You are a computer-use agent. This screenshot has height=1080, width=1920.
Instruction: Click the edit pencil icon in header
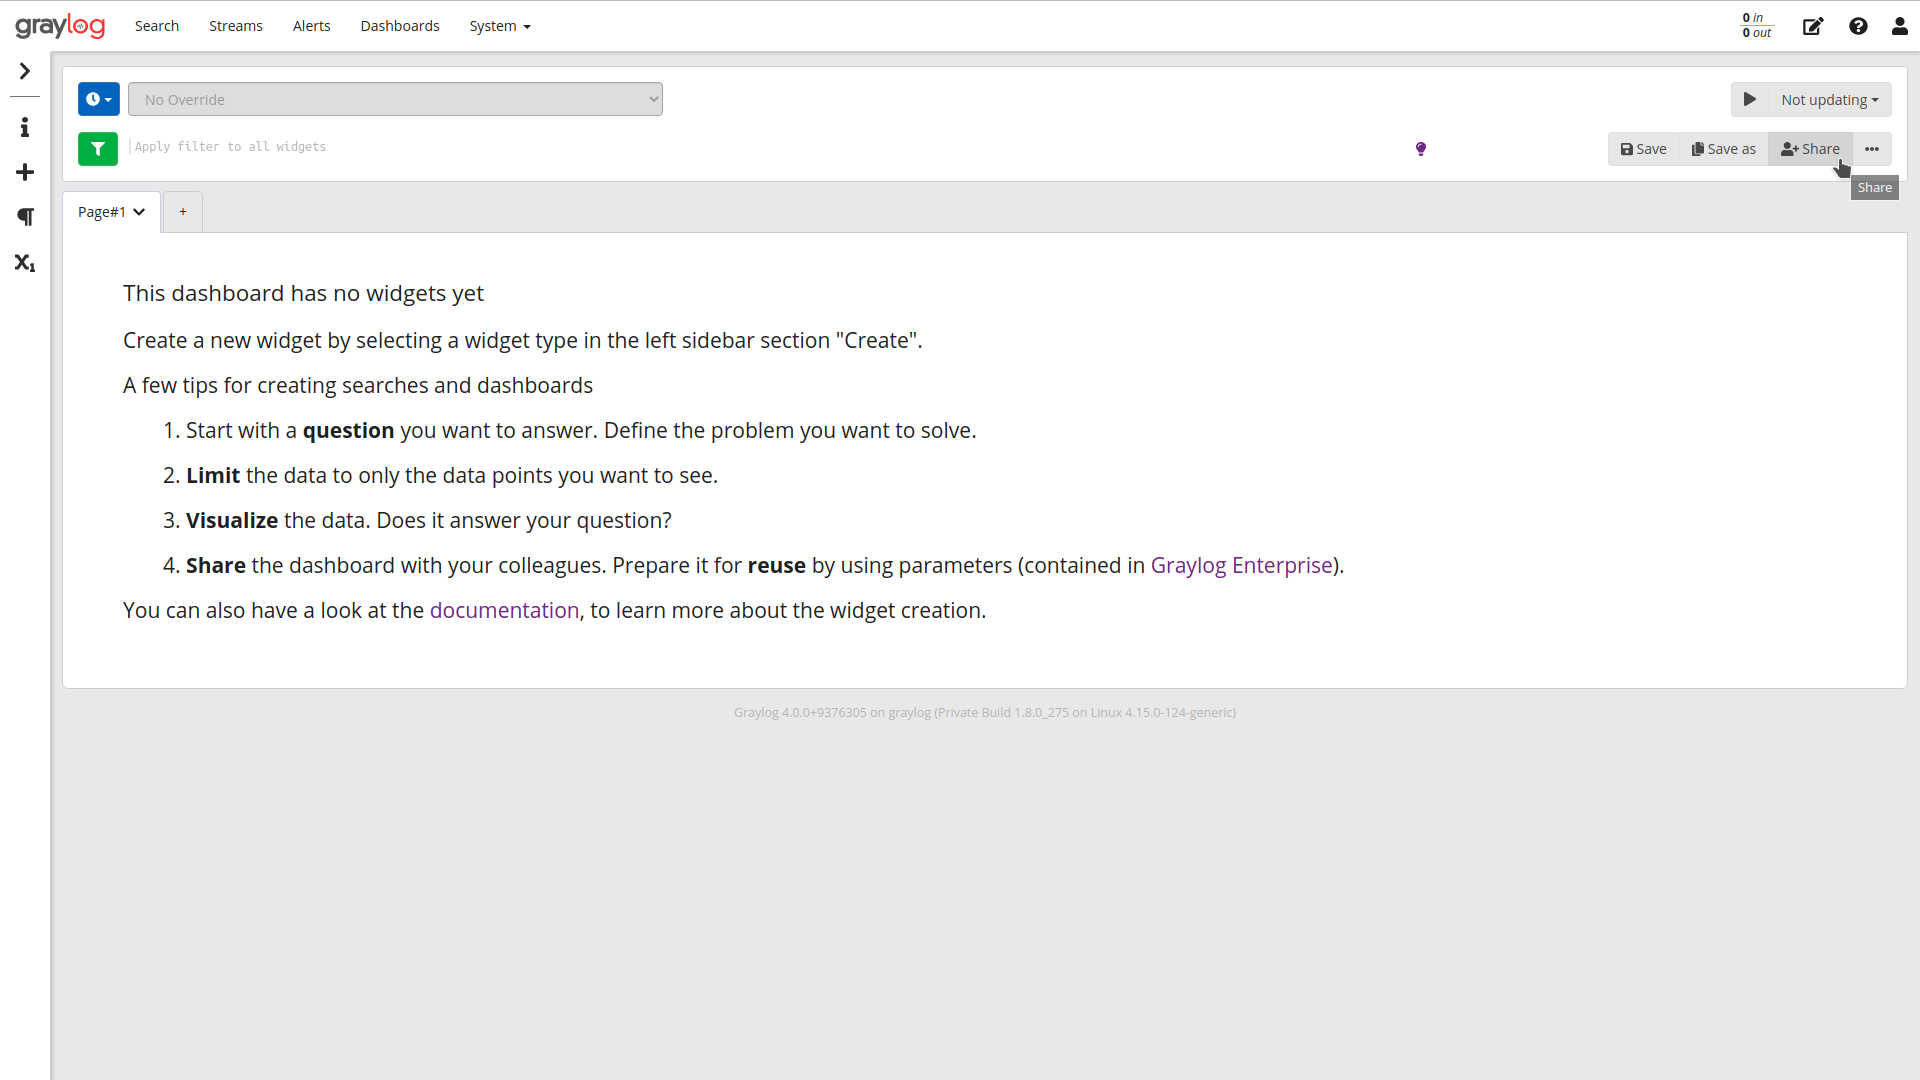pos(1813,26)
